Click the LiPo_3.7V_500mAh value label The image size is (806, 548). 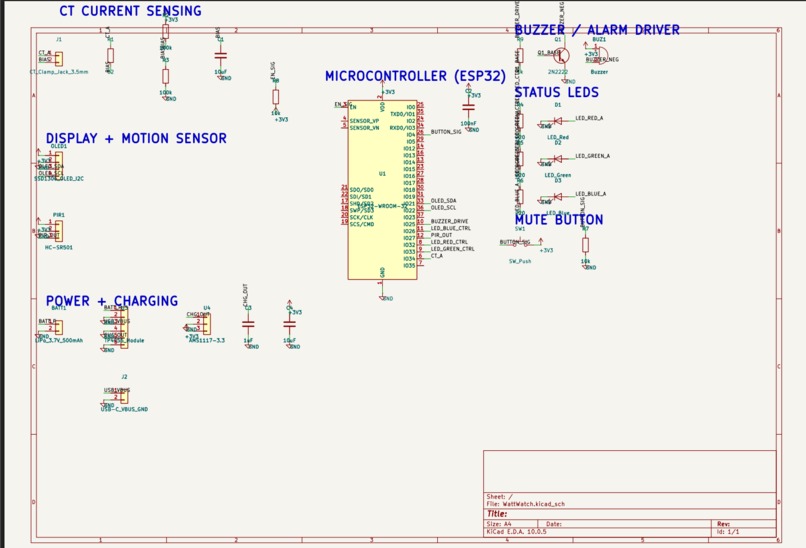click(x=59, y=341)
